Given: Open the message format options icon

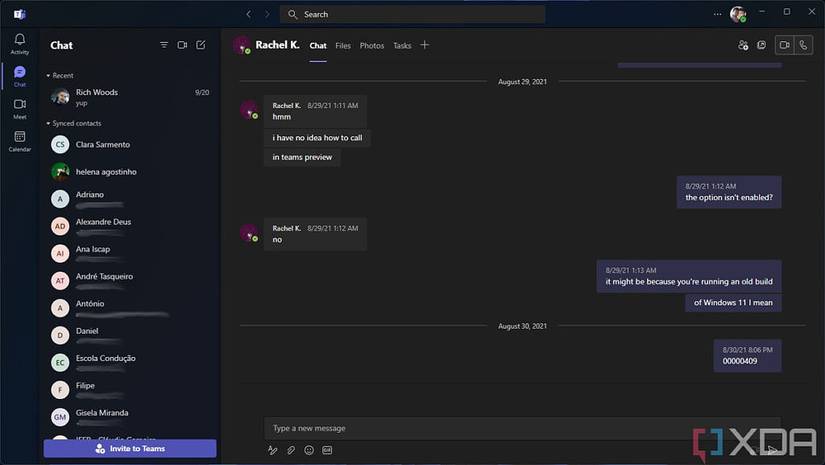Looking at the screenshot, I should click(x=273, y=450).
